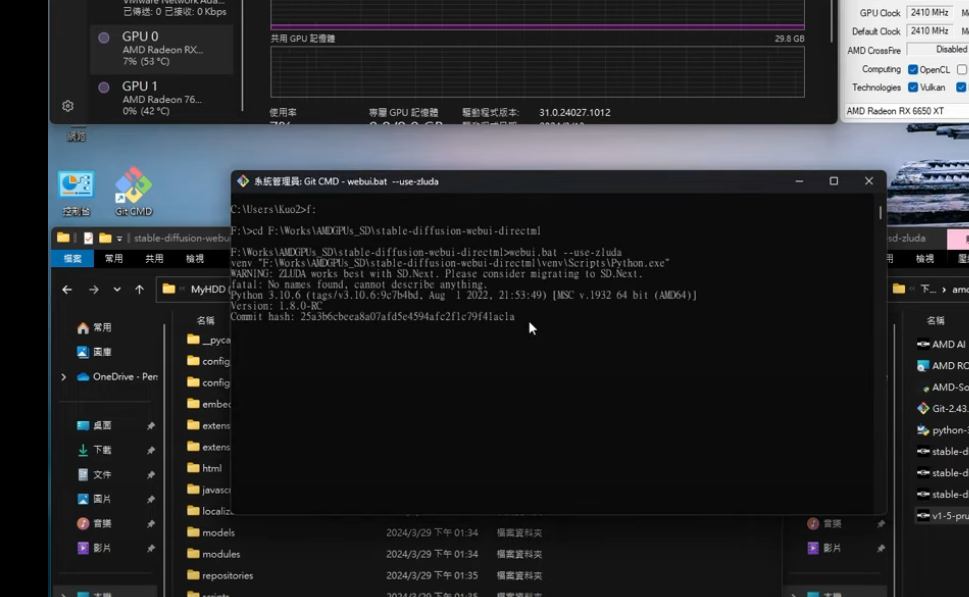Image resolution: width=969 pixels, height=597 pixels.
Task: Open 影片 videos in left Explorer sidebar
Action: click(x=94, y=548)
